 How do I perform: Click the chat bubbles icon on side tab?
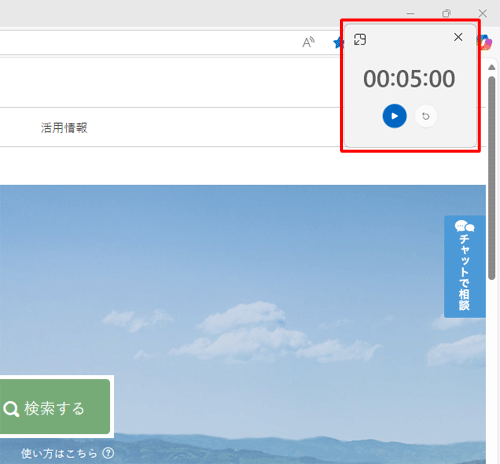[464, 226]
